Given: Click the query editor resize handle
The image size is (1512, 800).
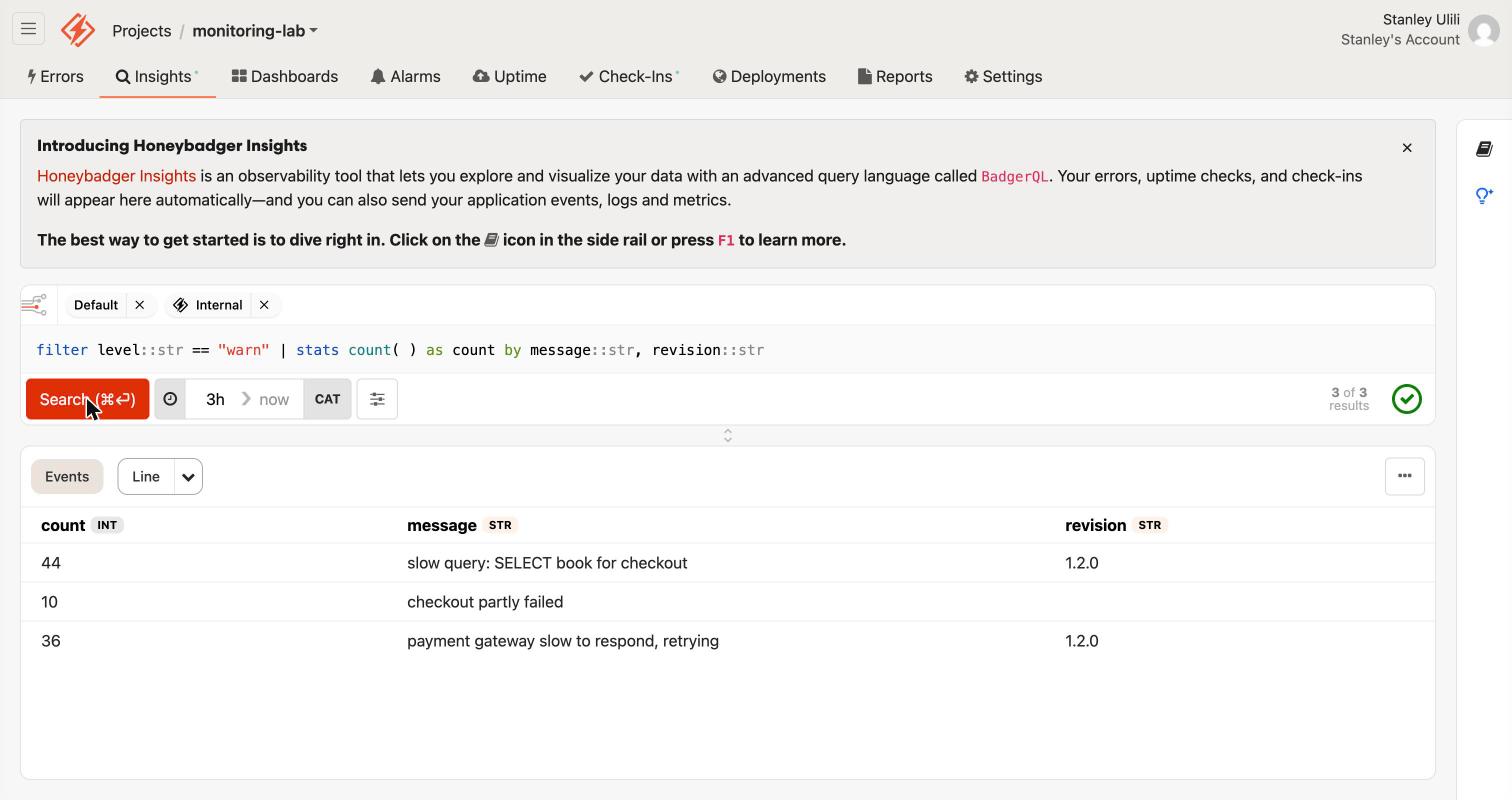Looking at the screenshot, I should click(728, 436).
